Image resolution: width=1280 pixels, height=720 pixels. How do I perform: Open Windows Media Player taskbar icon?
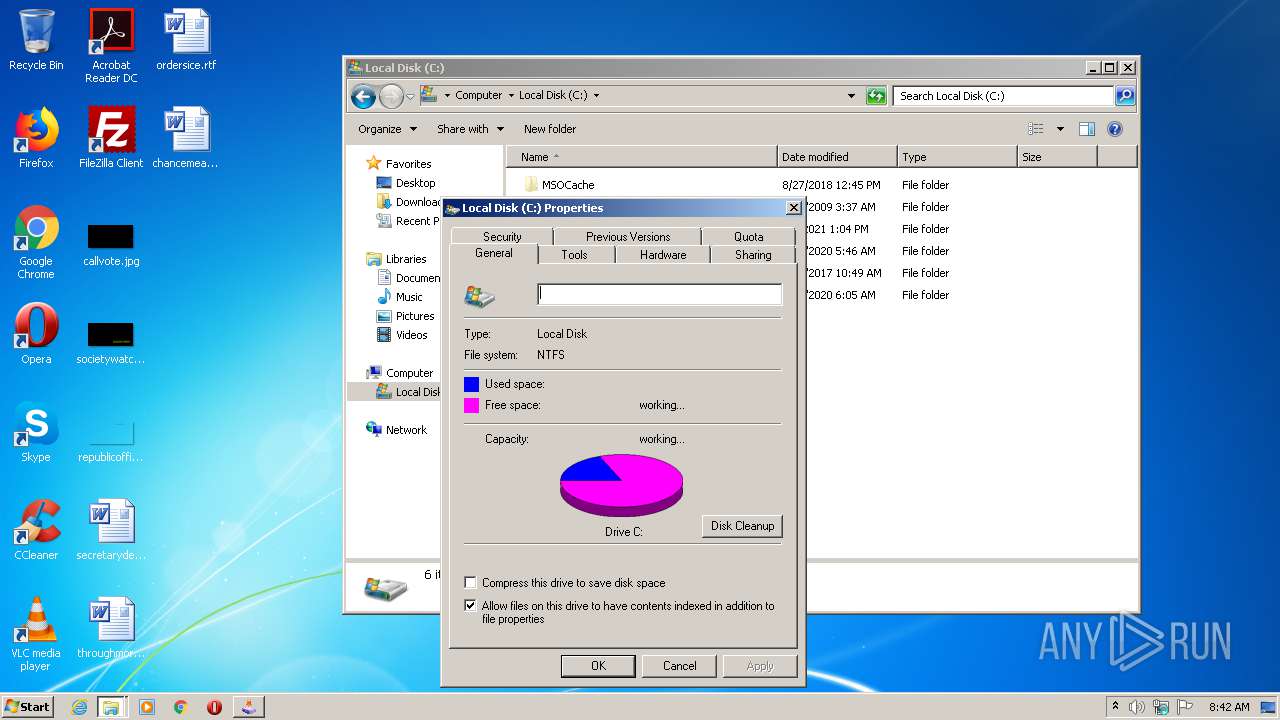tap(147, 707)
